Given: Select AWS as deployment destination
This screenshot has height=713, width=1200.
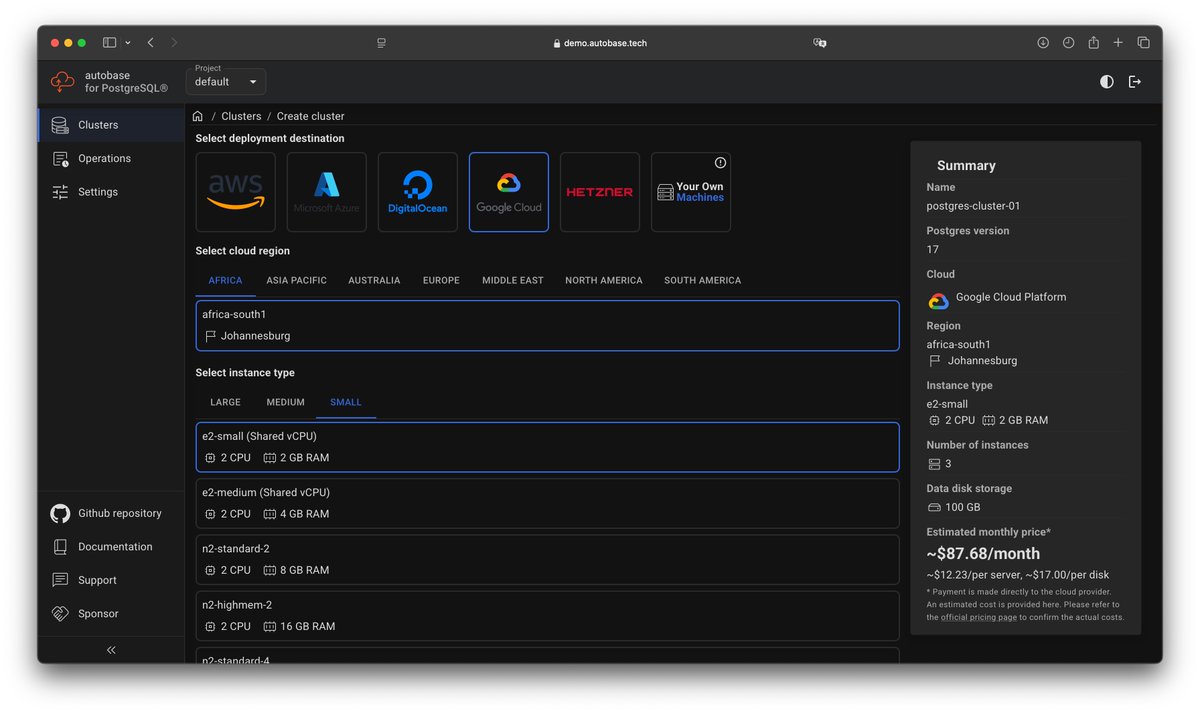Looking at the screenshot, I should pos(236,192).
